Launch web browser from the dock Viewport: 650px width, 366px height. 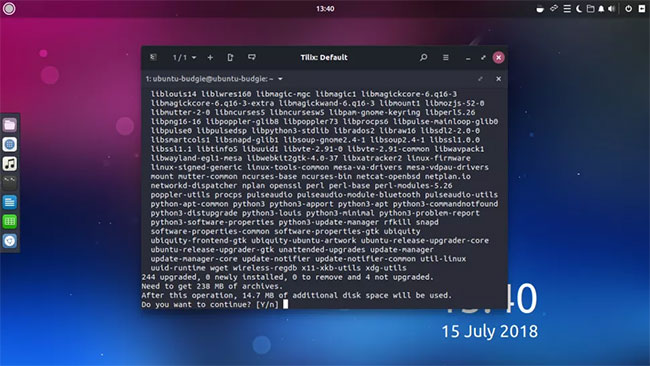pyautogui.click(x=10, y=144)
